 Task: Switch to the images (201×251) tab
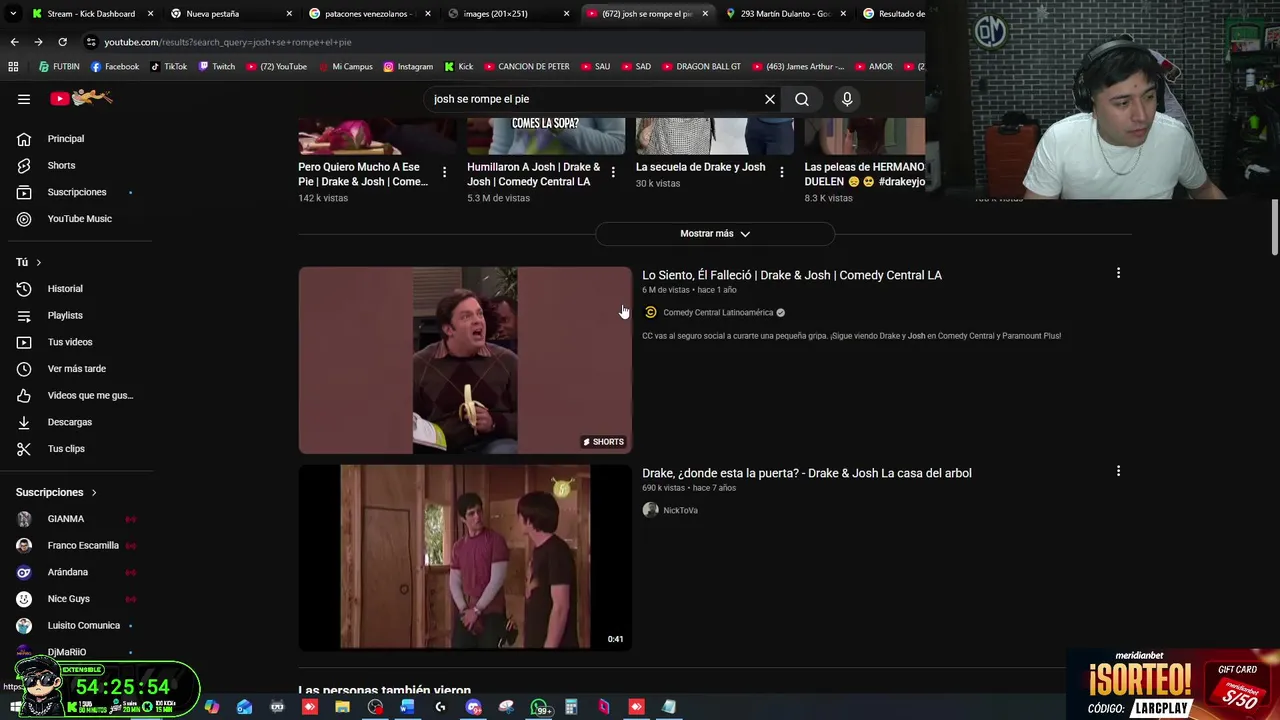pos(506,14)
